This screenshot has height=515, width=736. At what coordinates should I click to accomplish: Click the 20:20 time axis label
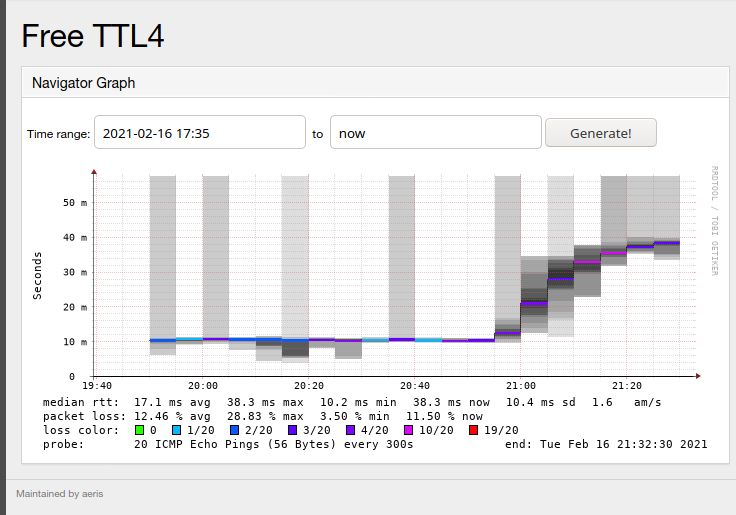point(309,386)
